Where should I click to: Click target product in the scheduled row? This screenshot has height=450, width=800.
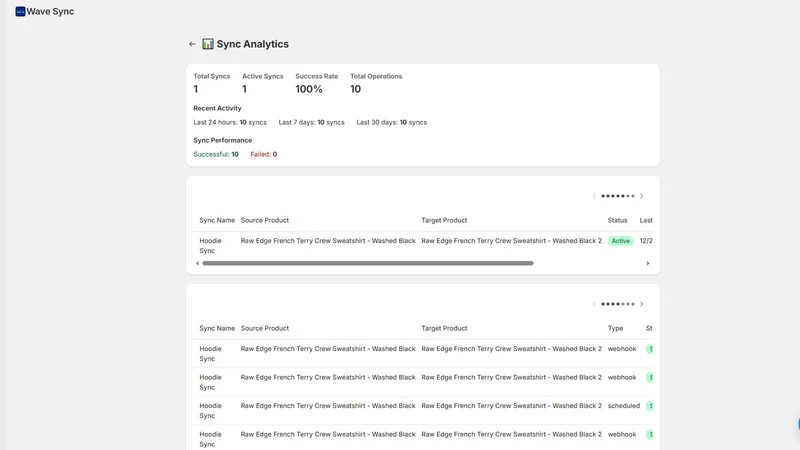(x=512, y=406)
